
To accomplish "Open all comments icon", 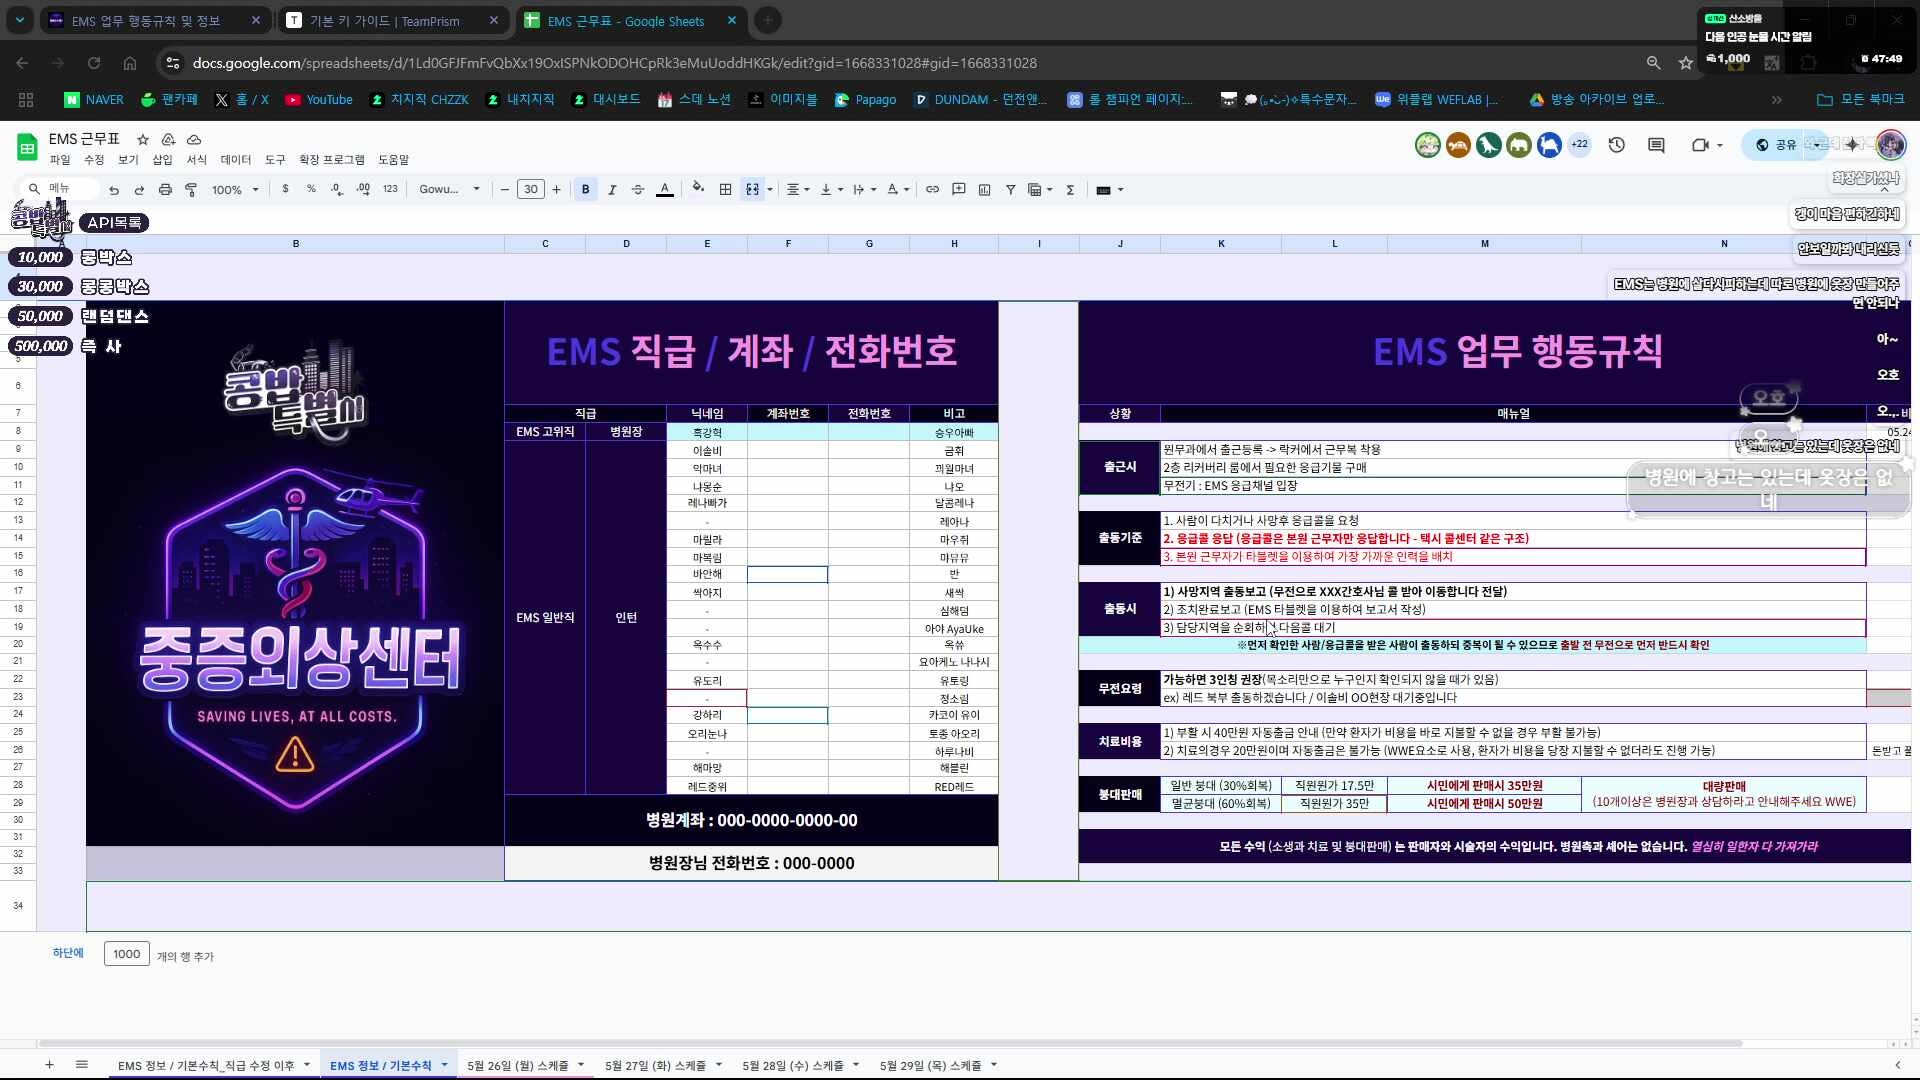I will tap(1656, 145).
